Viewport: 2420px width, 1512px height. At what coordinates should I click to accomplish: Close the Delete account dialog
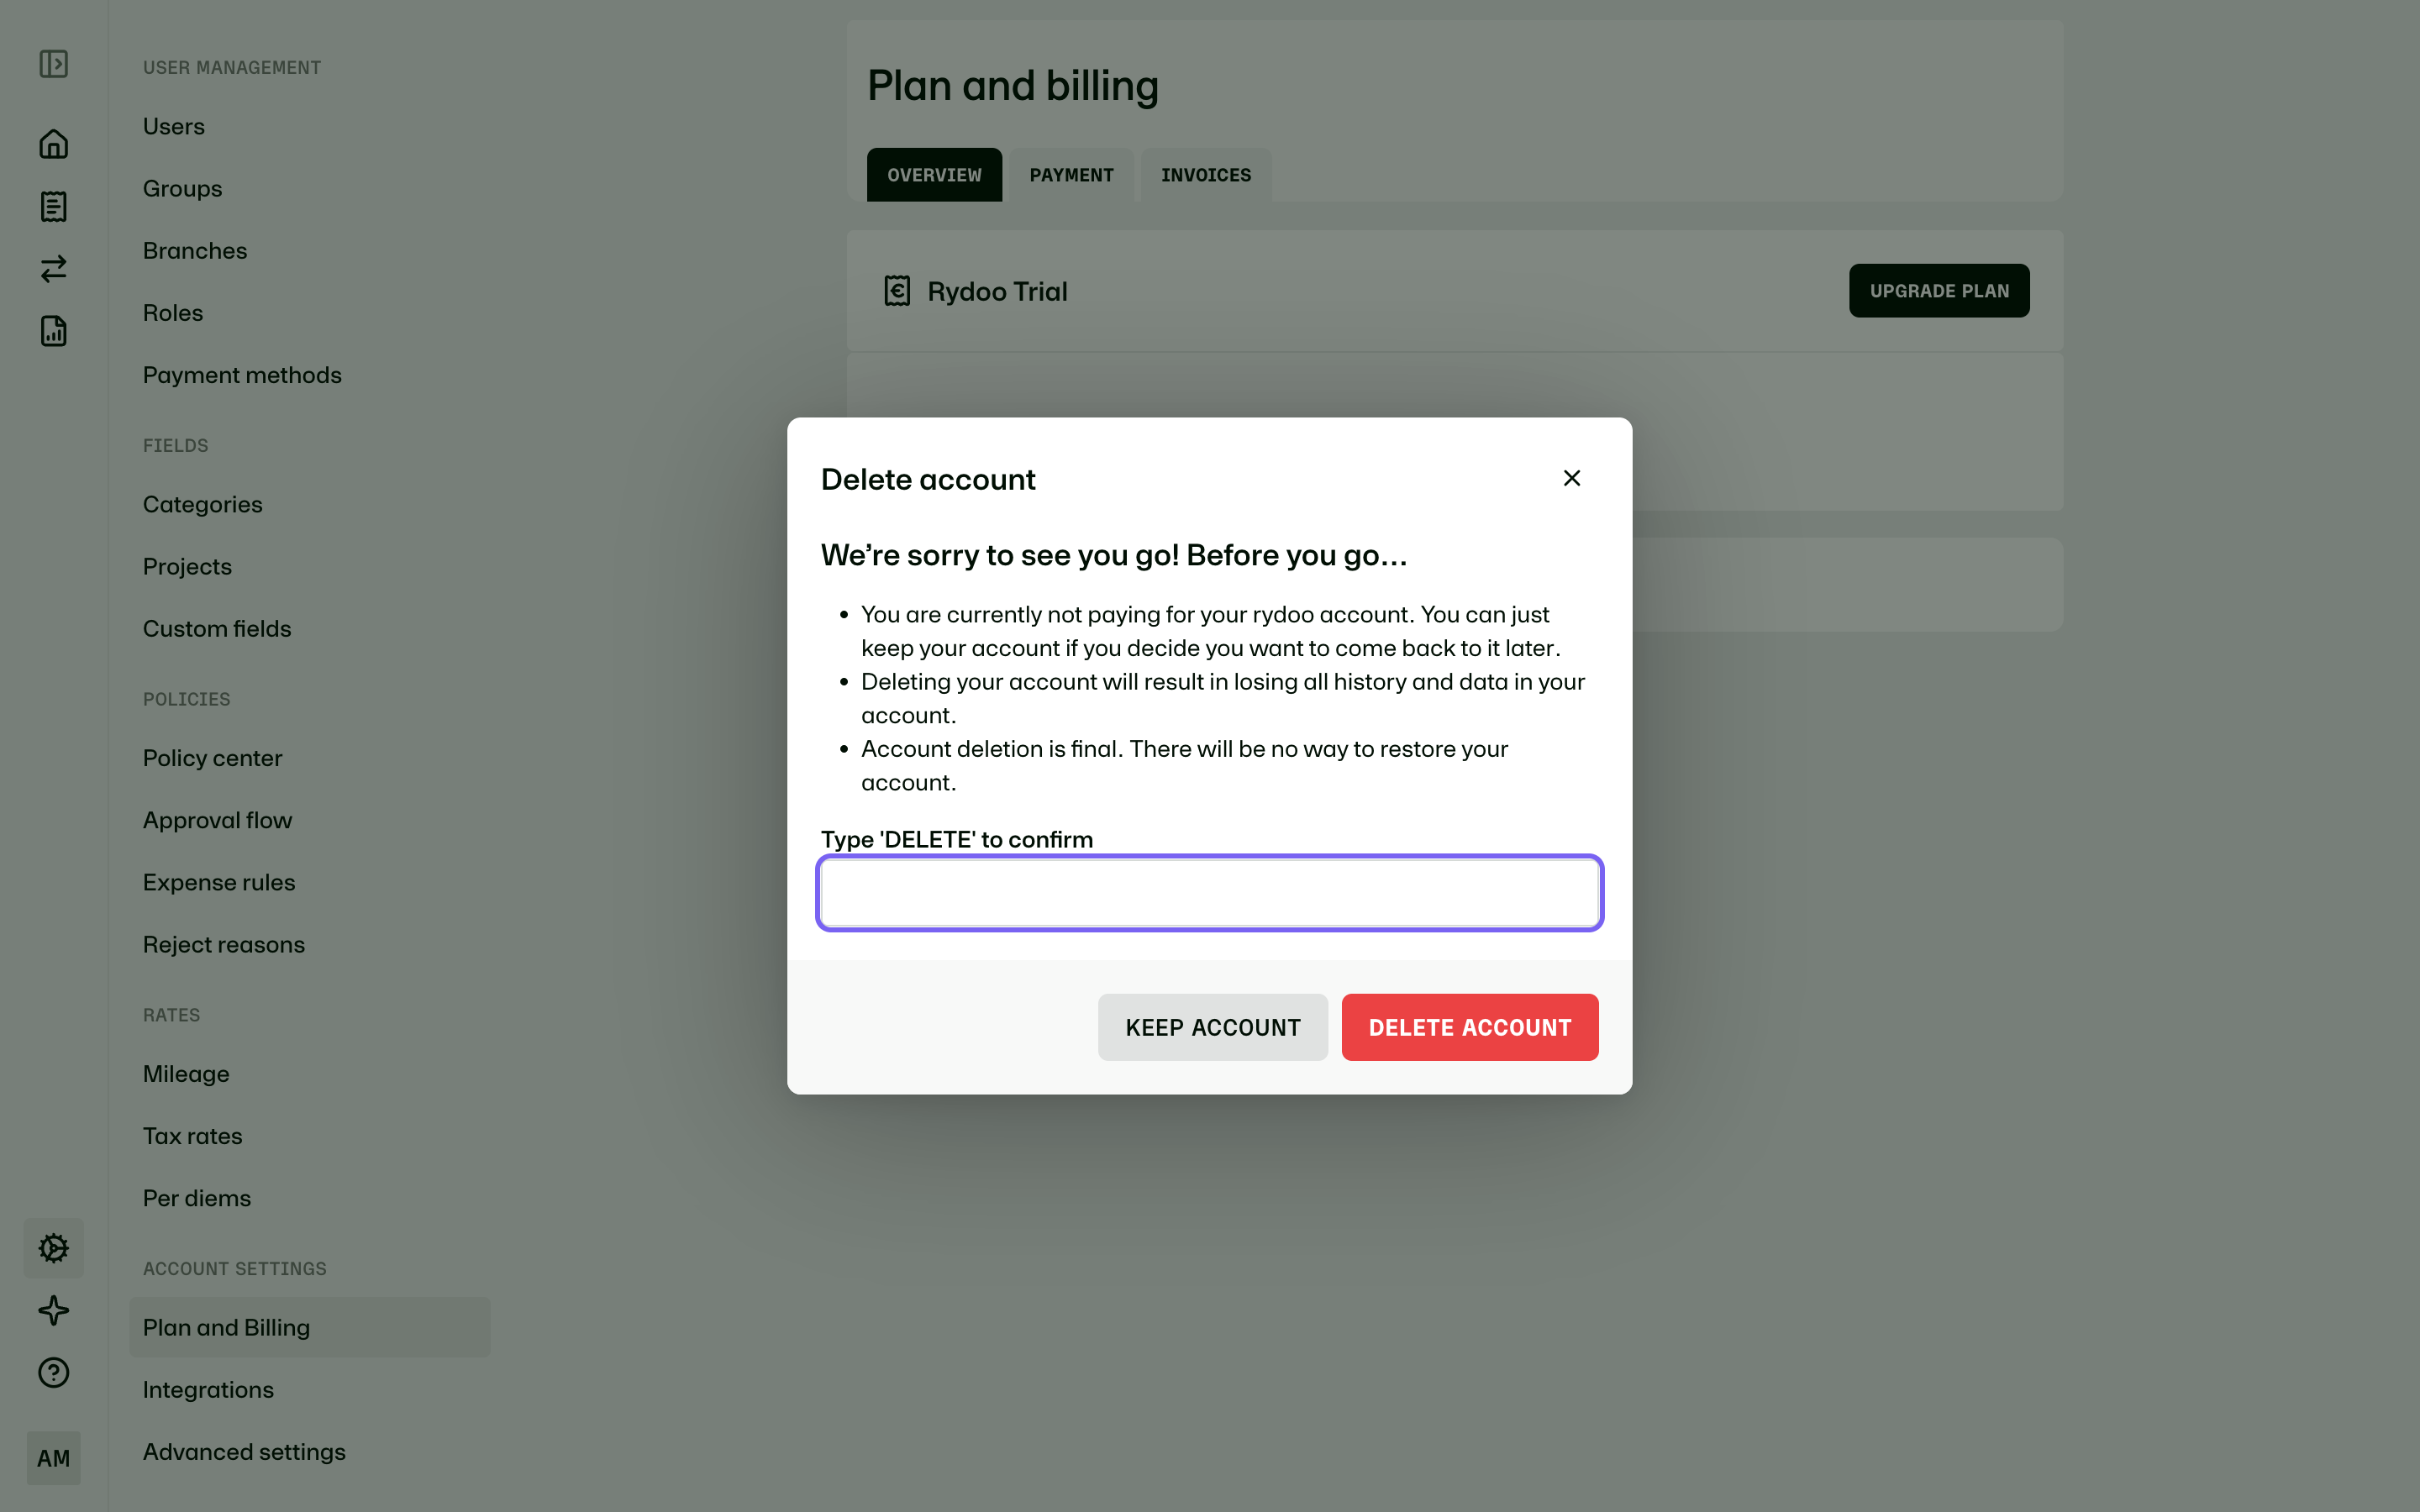coord(1572,478)
